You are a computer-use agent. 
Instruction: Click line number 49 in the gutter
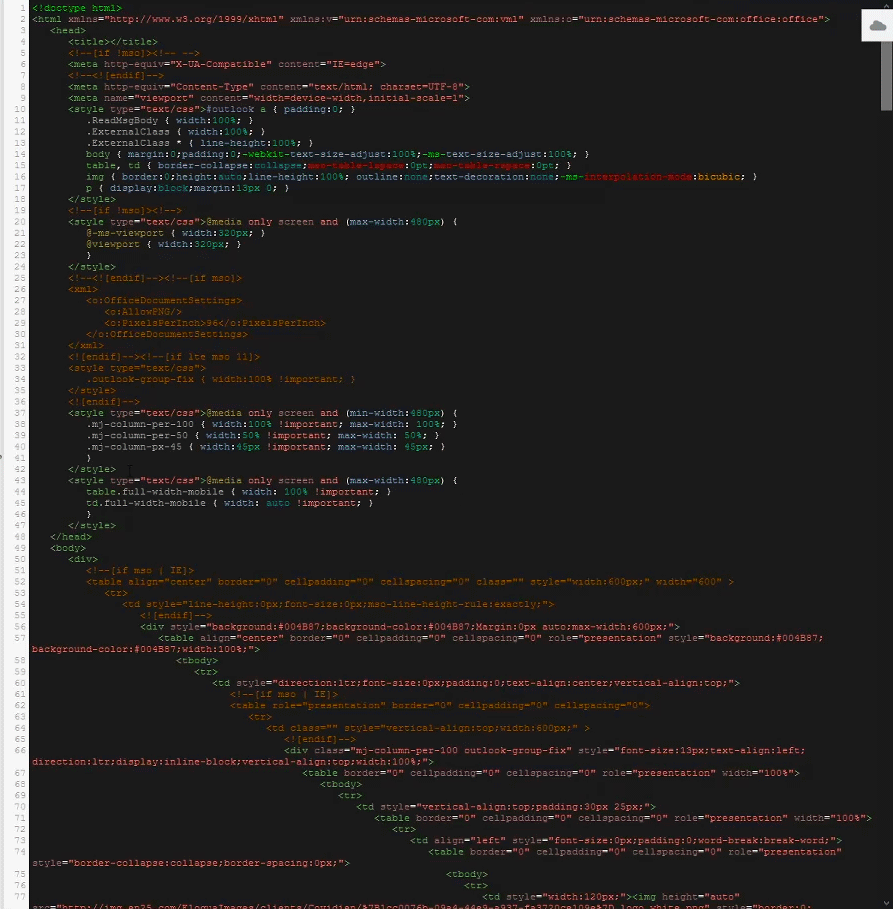click(x=20, y=548)
